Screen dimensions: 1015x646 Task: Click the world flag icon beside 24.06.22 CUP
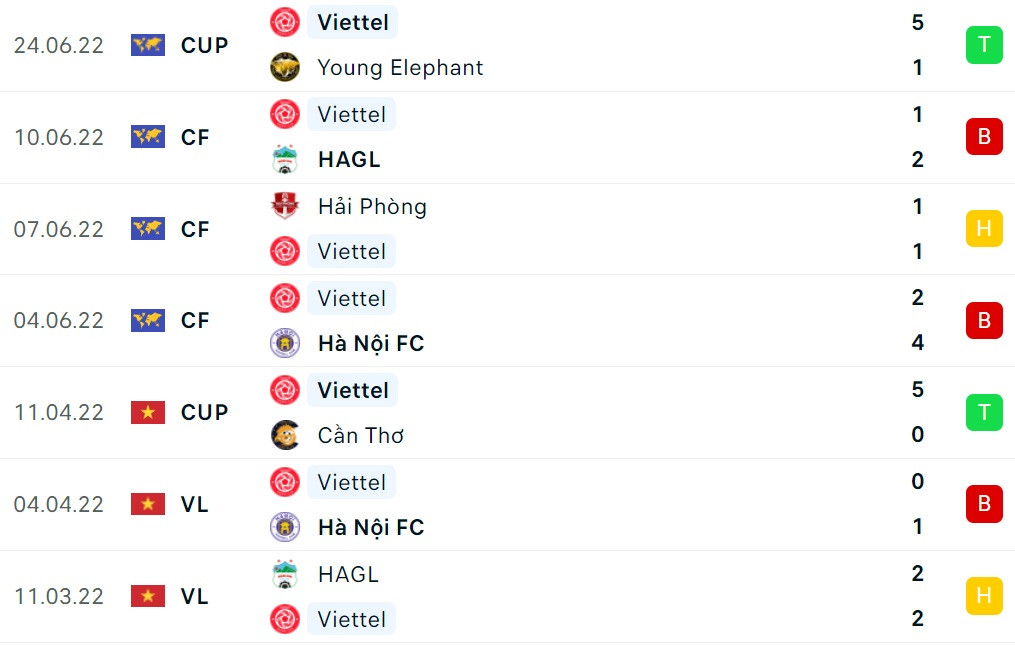tap(148, 45)
